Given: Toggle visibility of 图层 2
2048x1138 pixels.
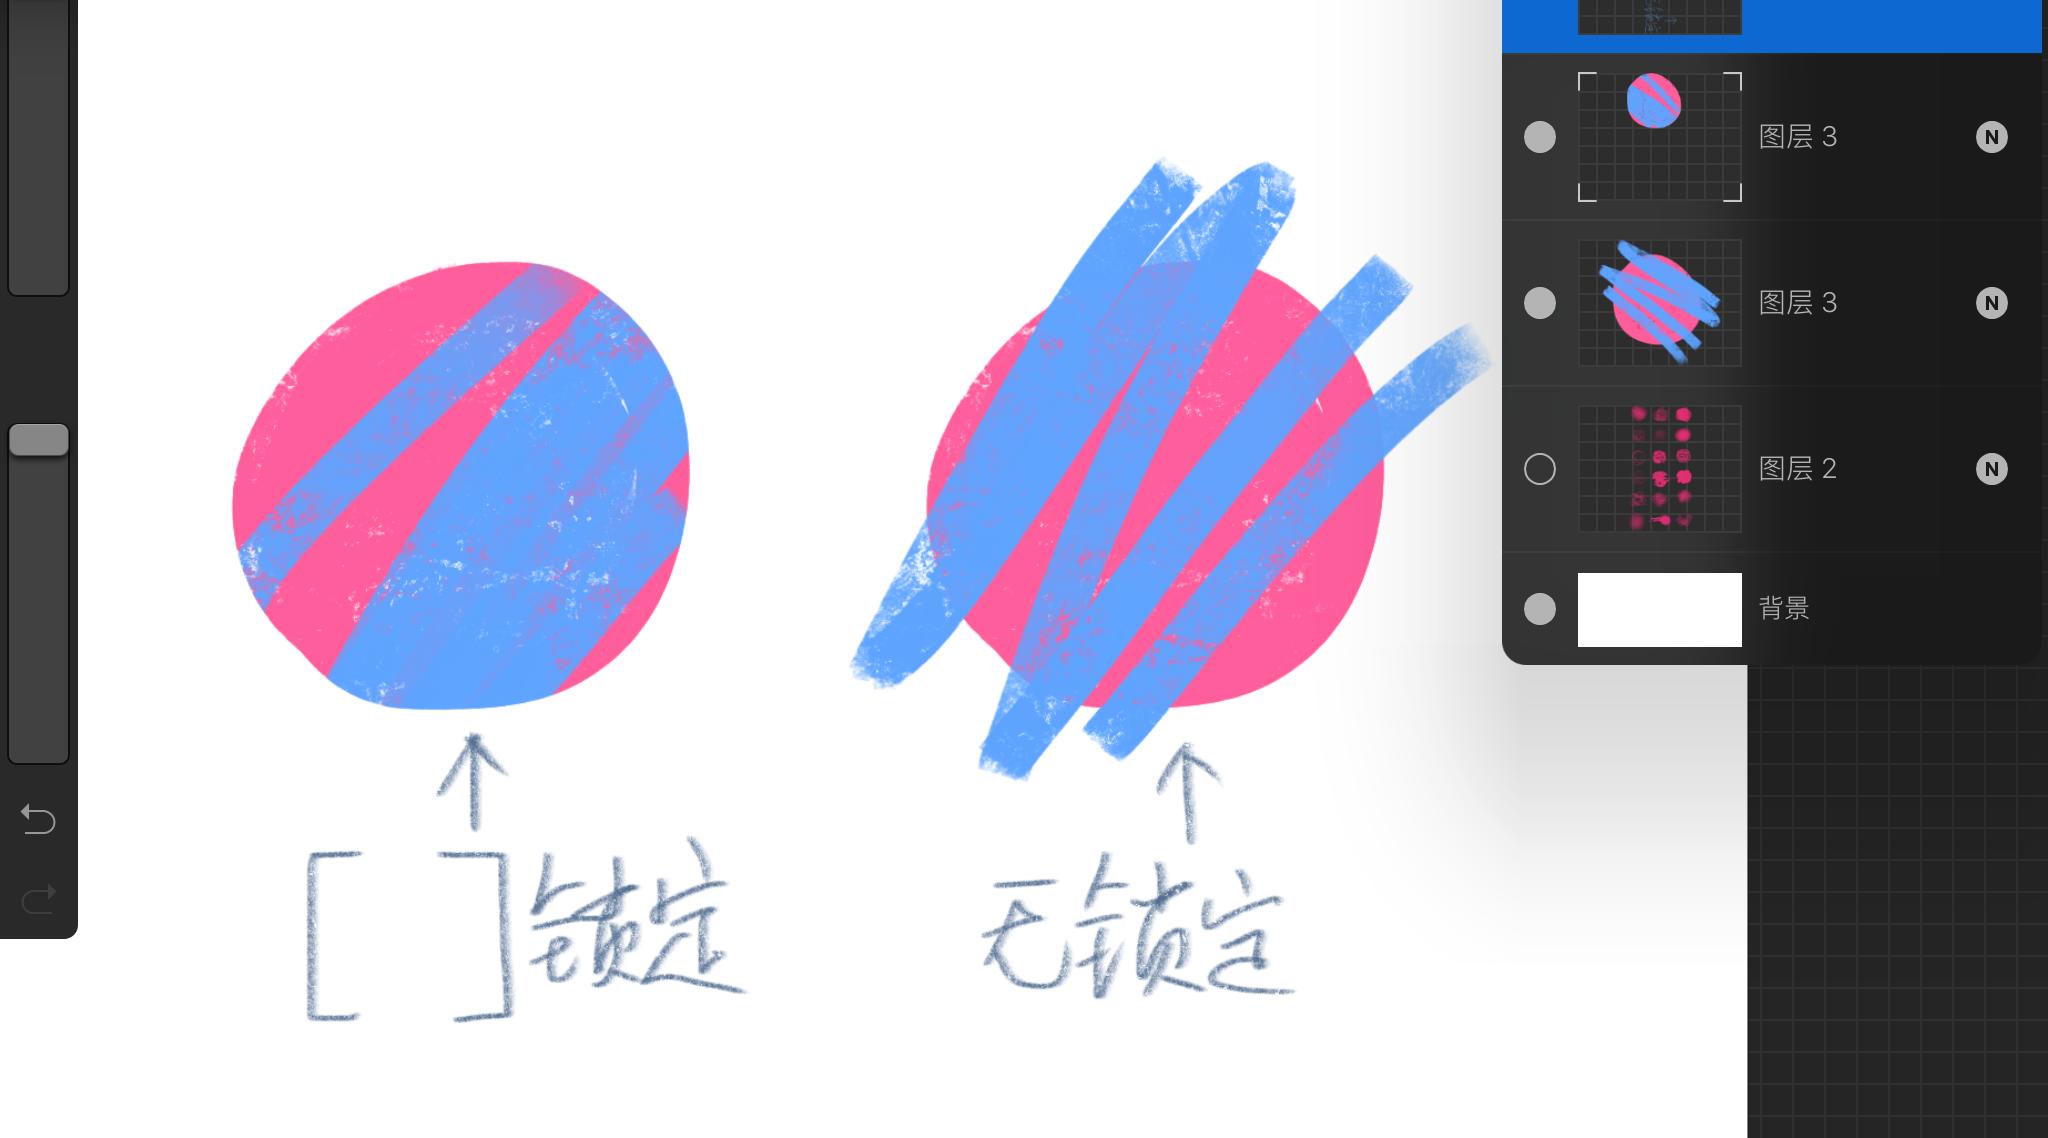Looking at the screenshot, I should pos(1541,468).
